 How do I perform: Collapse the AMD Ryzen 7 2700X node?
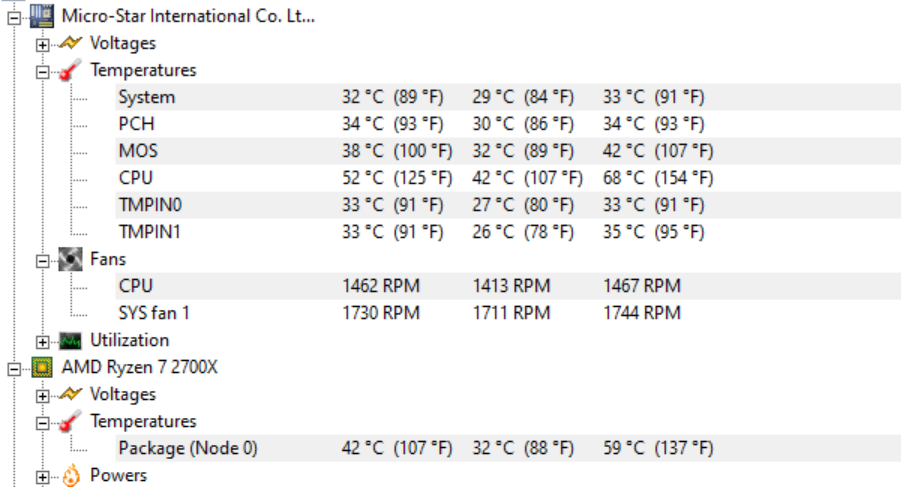pos(14,369)
